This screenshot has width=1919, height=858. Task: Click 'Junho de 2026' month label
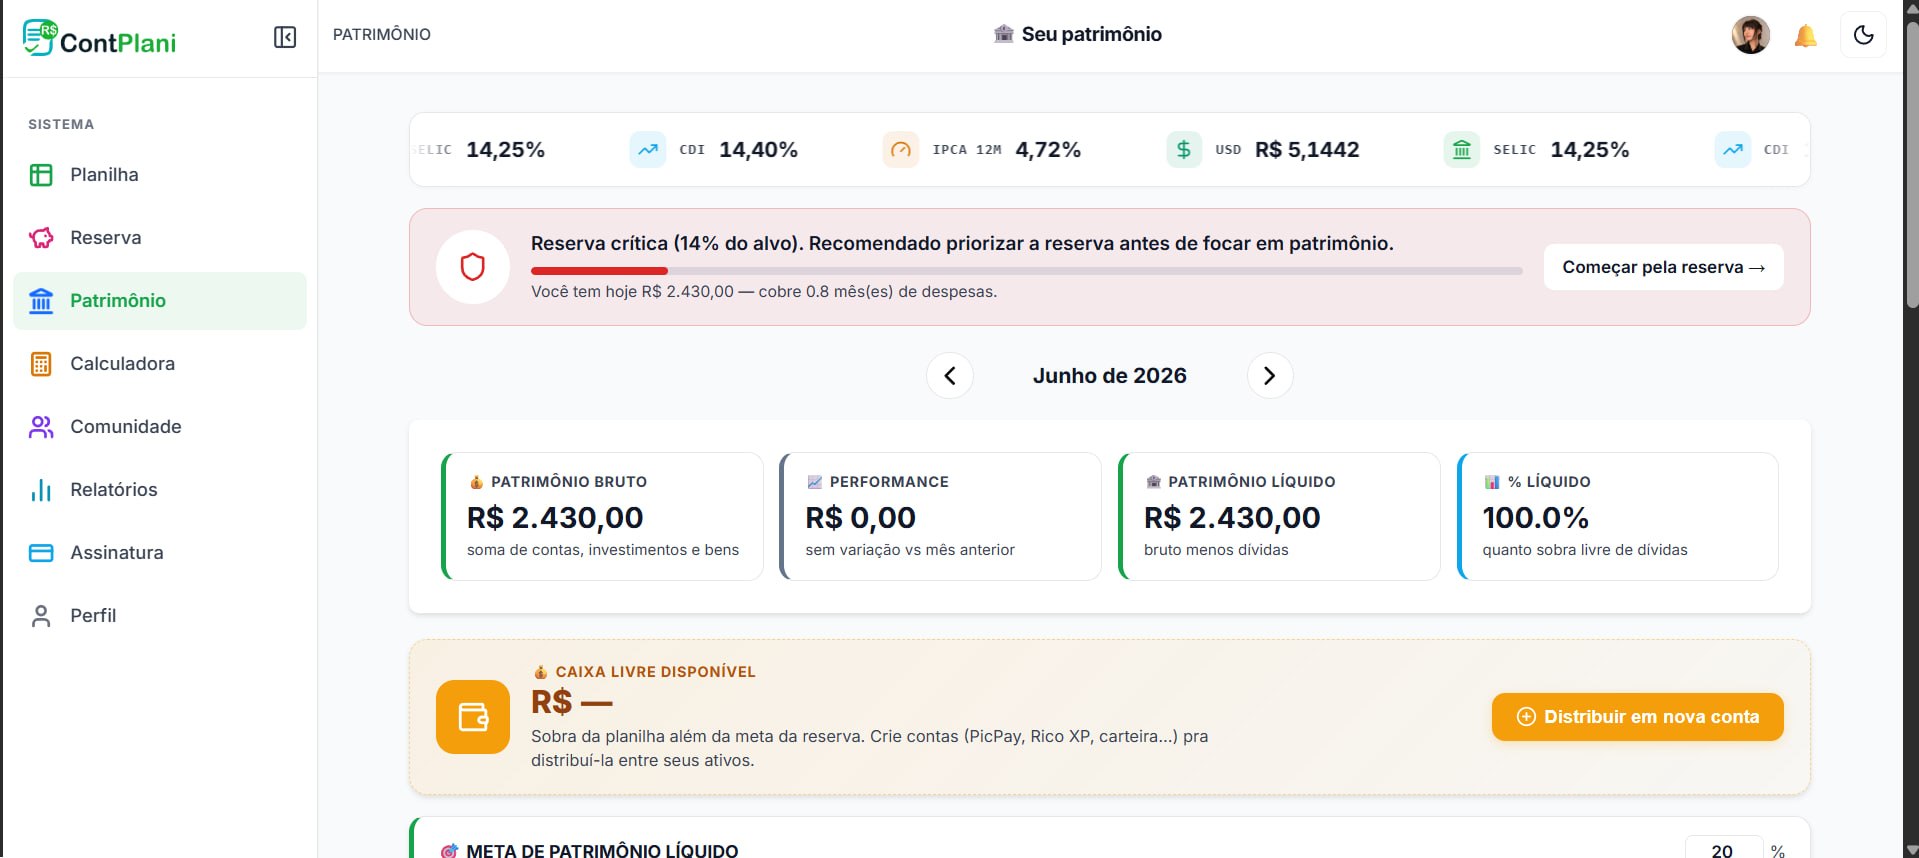tap(1110, 376)
